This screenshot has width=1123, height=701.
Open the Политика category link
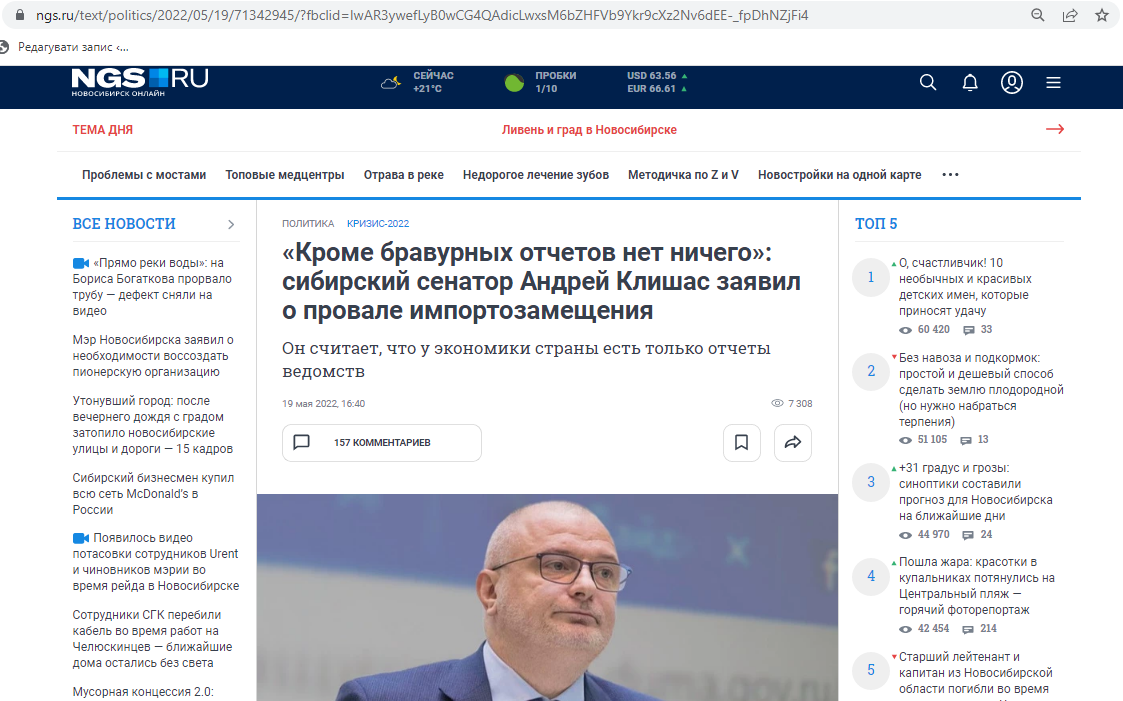point(308,224)
